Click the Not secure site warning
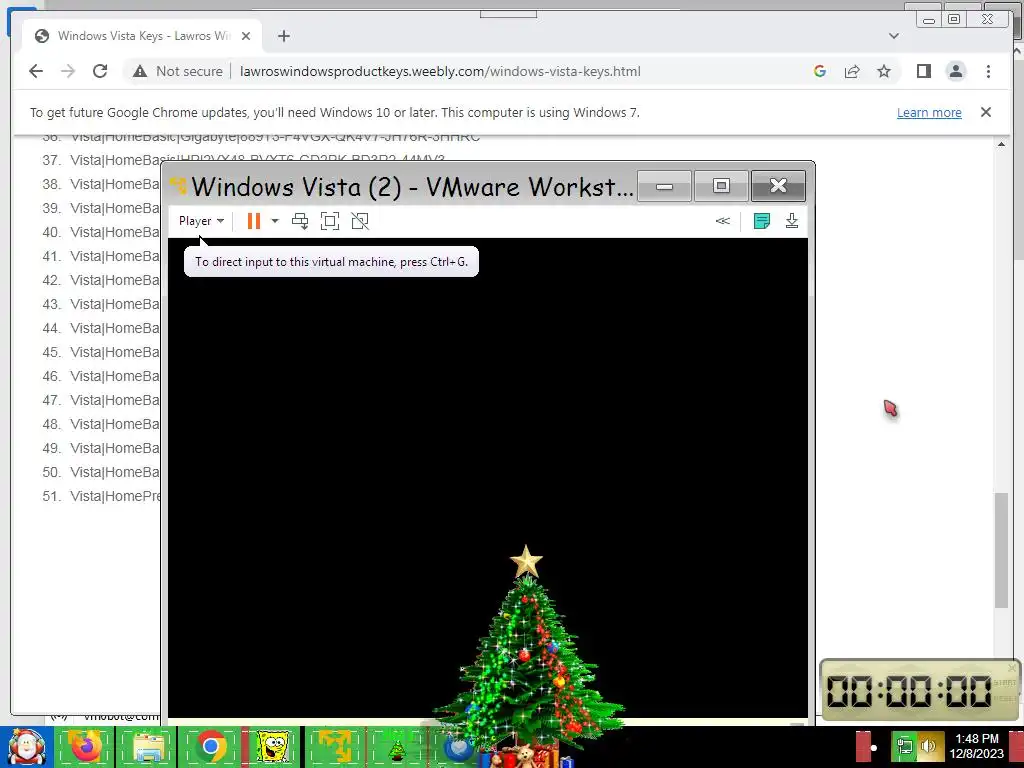 tap(177, 71)
